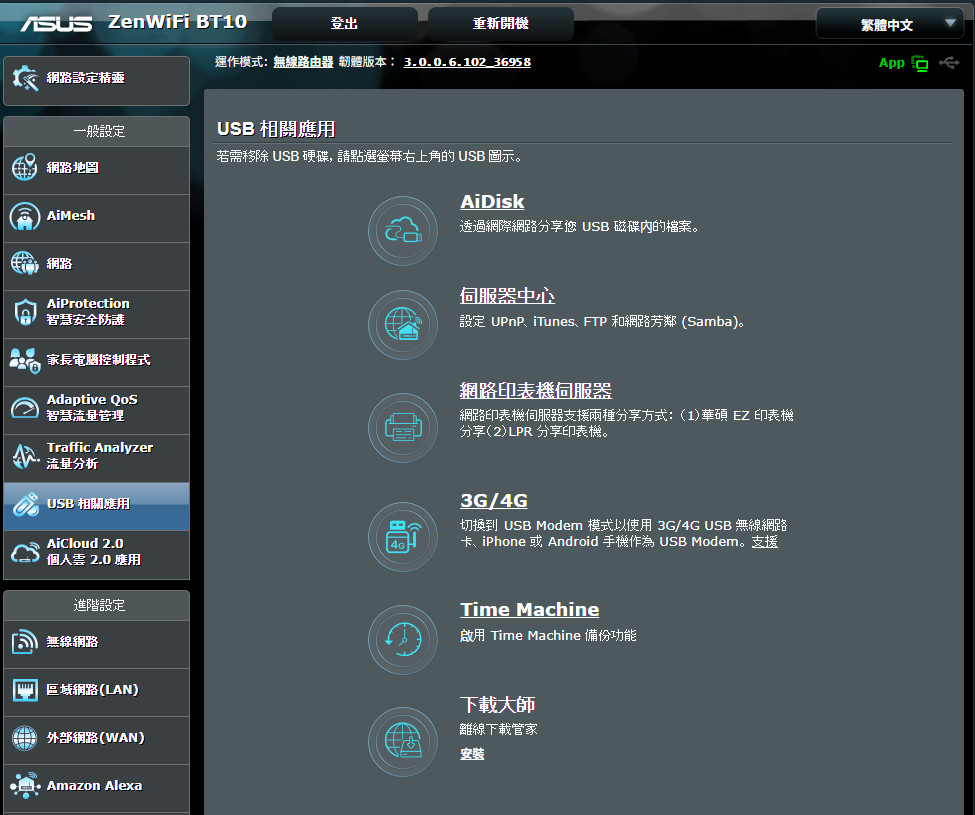Viewport: 975px width, 815px height.
Task: Click the Traffic Analyzer waveform icon
Action: (x=25, y=456)
